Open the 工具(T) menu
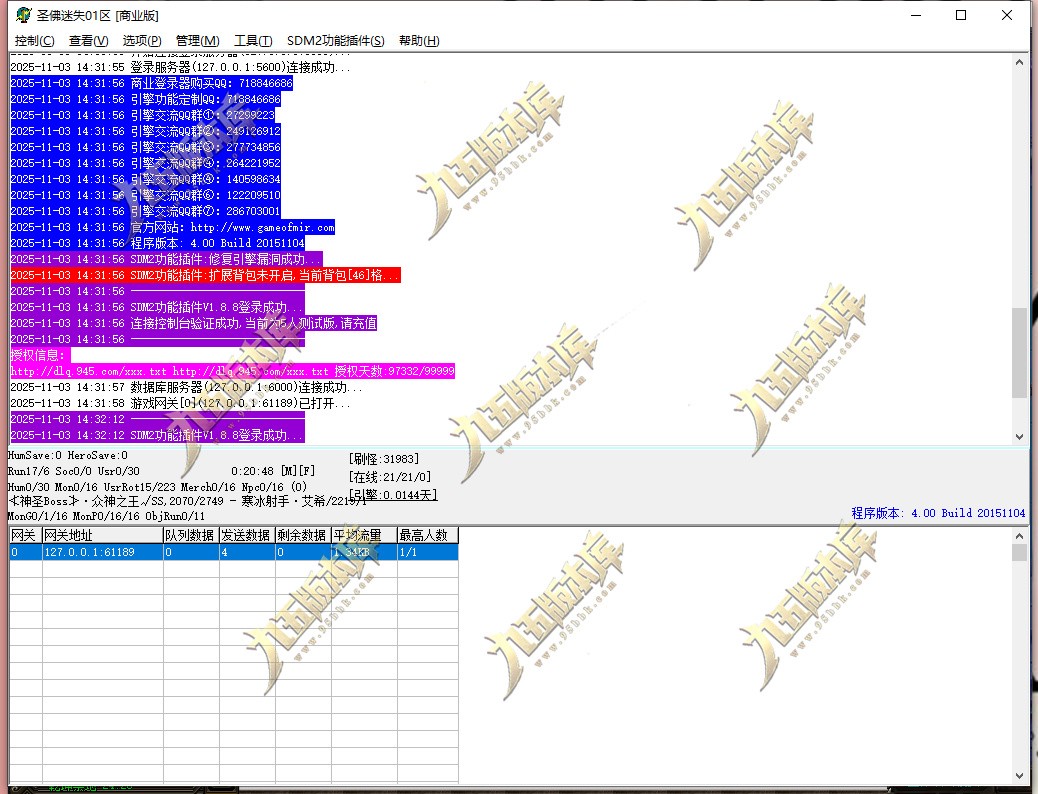The width and height of the screenshot is (1038, 794). tap(253, 41)
